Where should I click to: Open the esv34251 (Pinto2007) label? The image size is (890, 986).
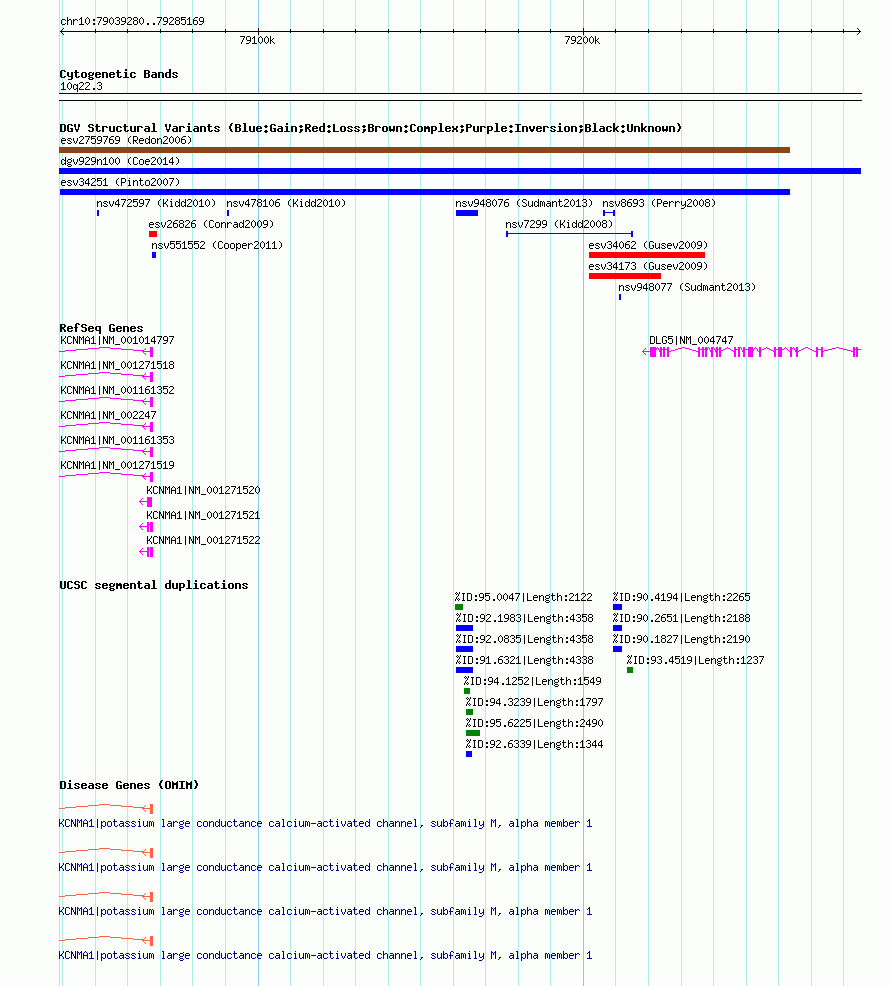(120, 182)
